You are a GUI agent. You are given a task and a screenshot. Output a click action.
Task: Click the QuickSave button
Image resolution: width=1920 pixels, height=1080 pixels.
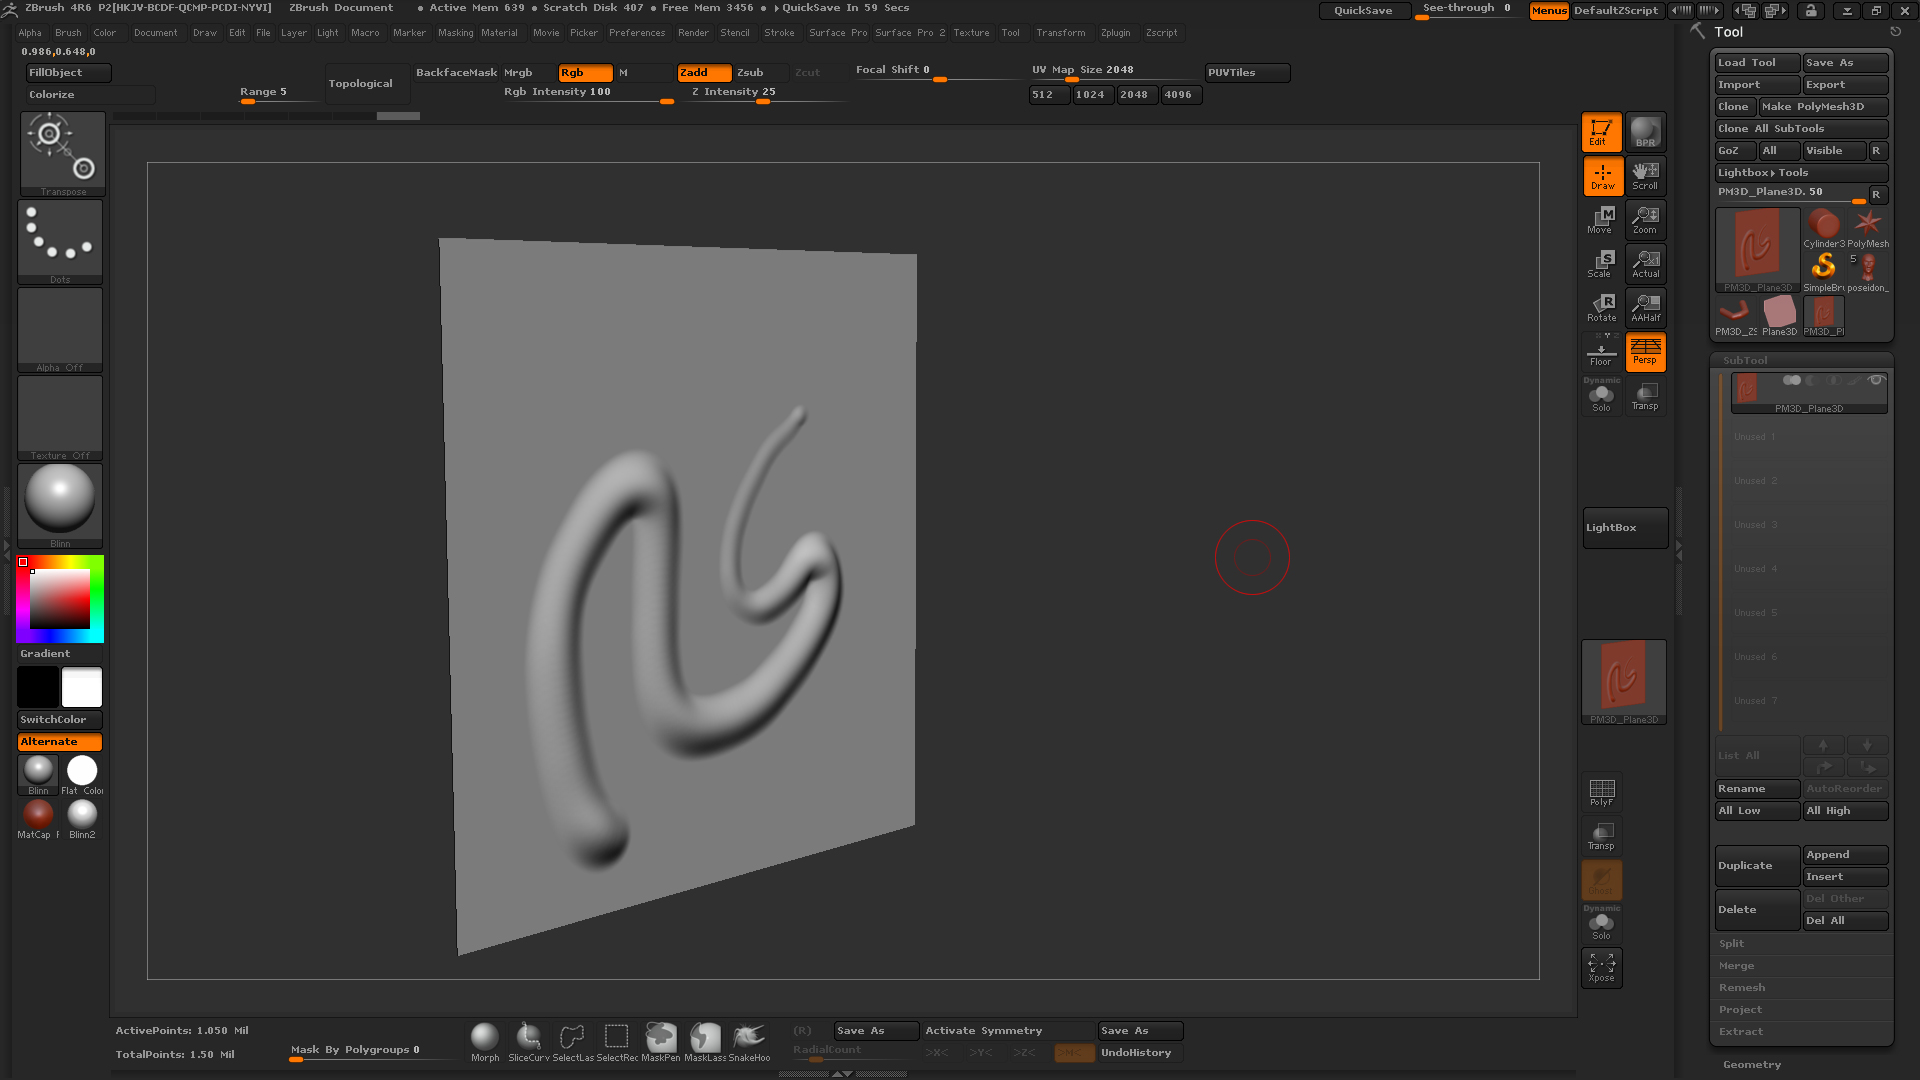[x=1363, y=11]
